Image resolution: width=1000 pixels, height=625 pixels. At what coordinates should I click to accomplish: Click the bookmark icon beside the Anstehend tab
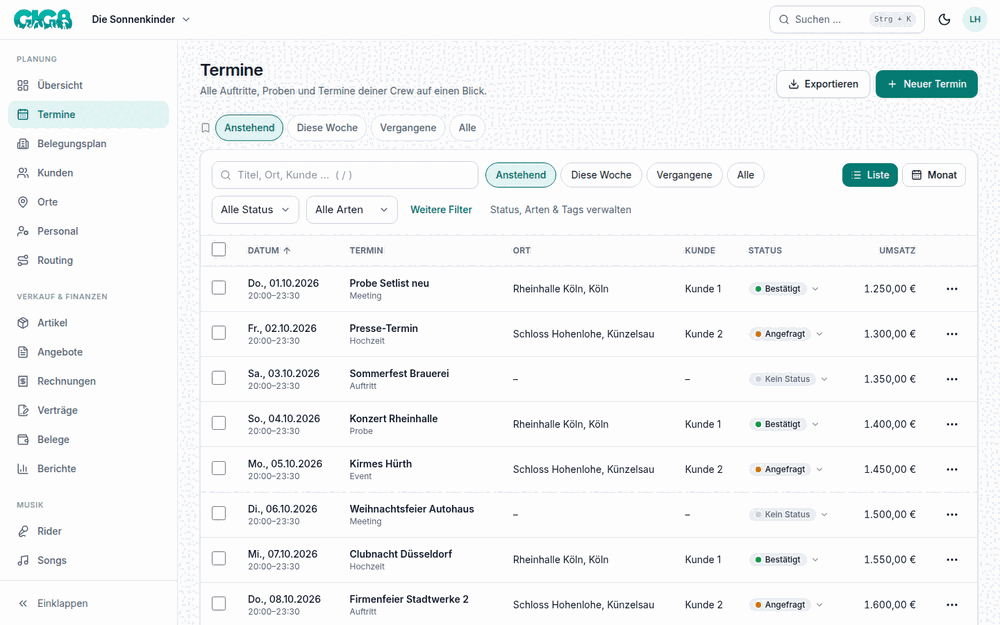pyautogui.click(x=205, y=128)
